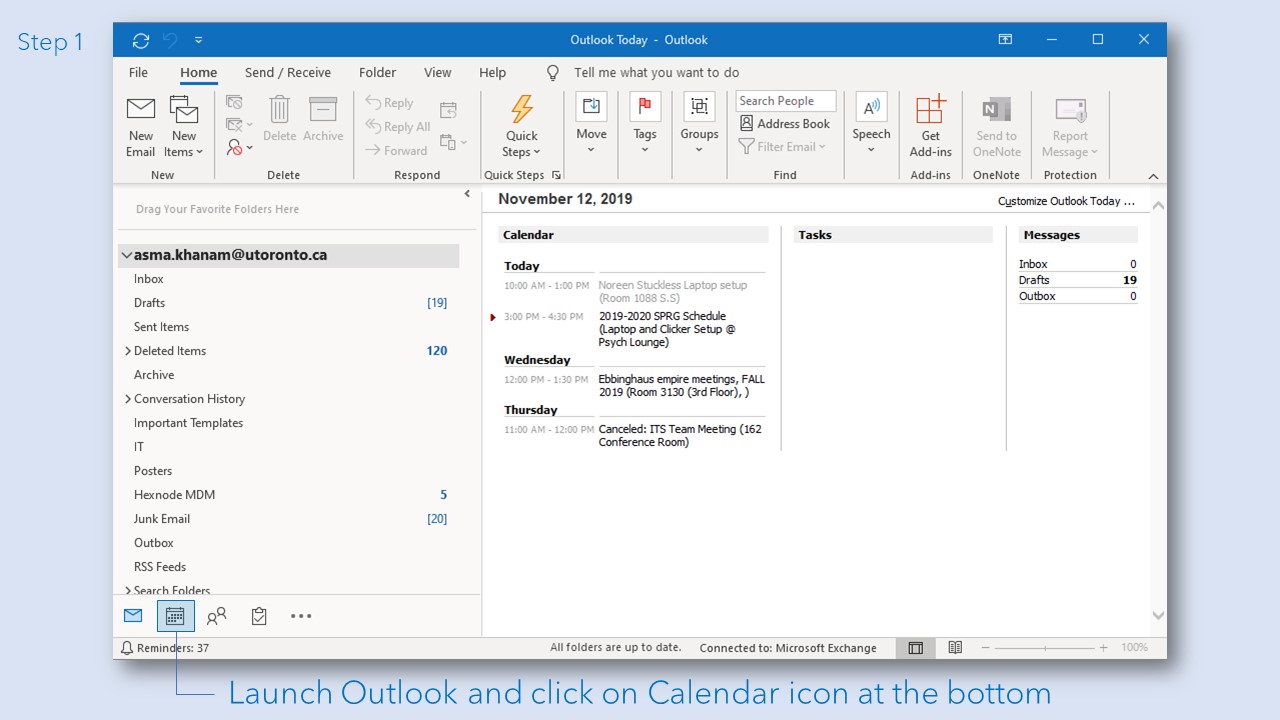Open the Outbox link under Messages
This screenshot has height=720, width=1280.
click(x=1037, y=296)
